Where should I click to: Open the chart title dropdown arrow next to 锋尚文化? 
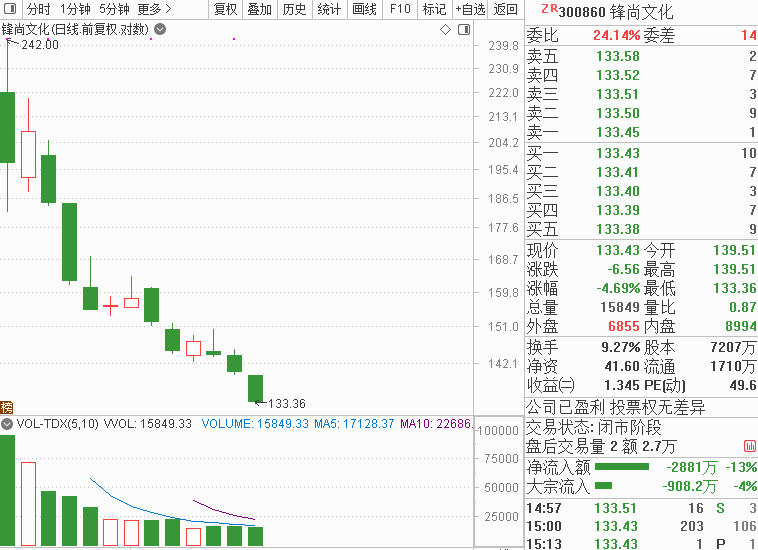coord(160,29)
